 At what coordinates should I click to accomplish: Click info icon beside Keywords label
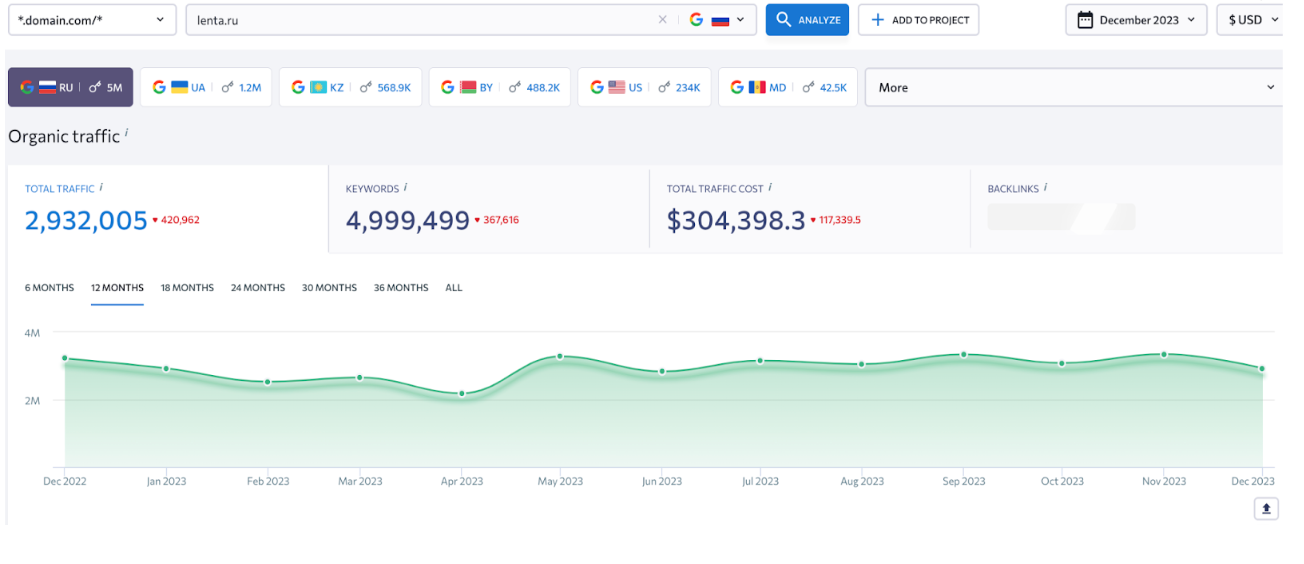coord(405,187)
